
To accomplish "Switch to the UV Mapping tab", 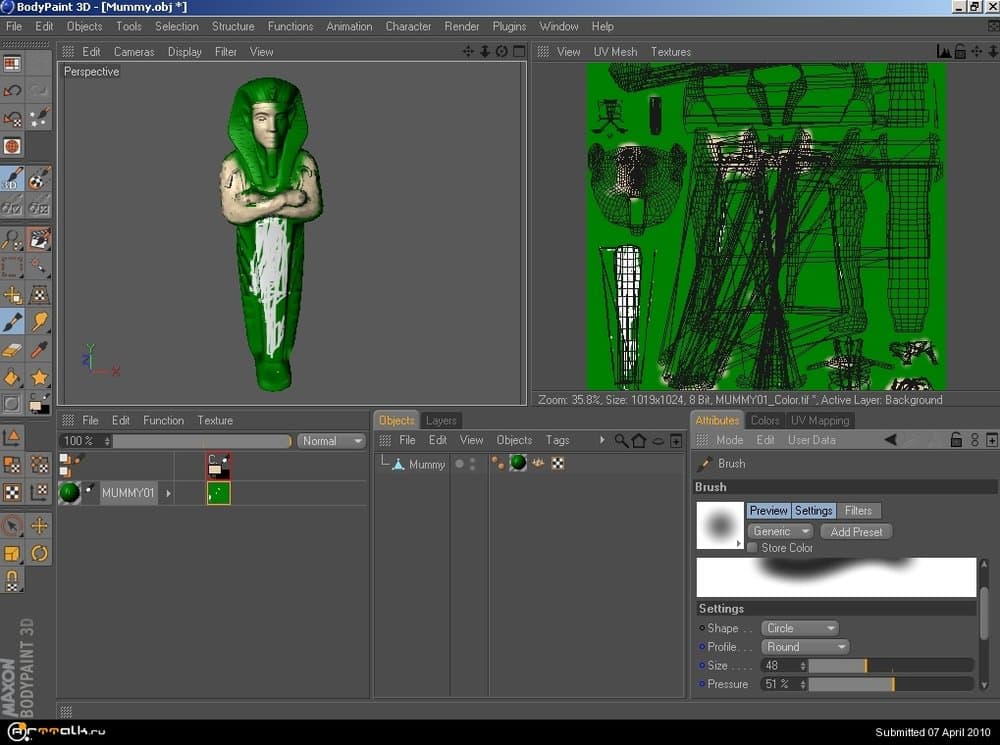I will coord(819,421).
